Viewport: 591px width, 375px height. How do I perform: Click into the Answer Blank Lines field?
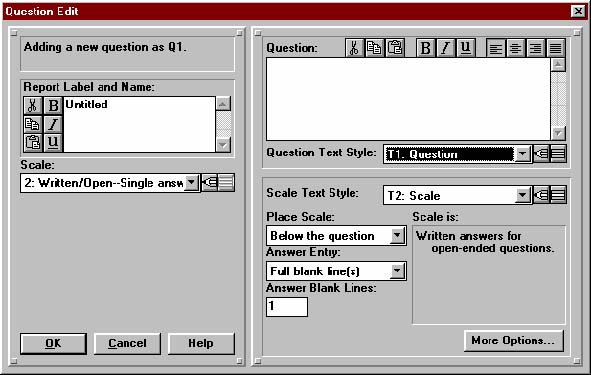[287, 307]
